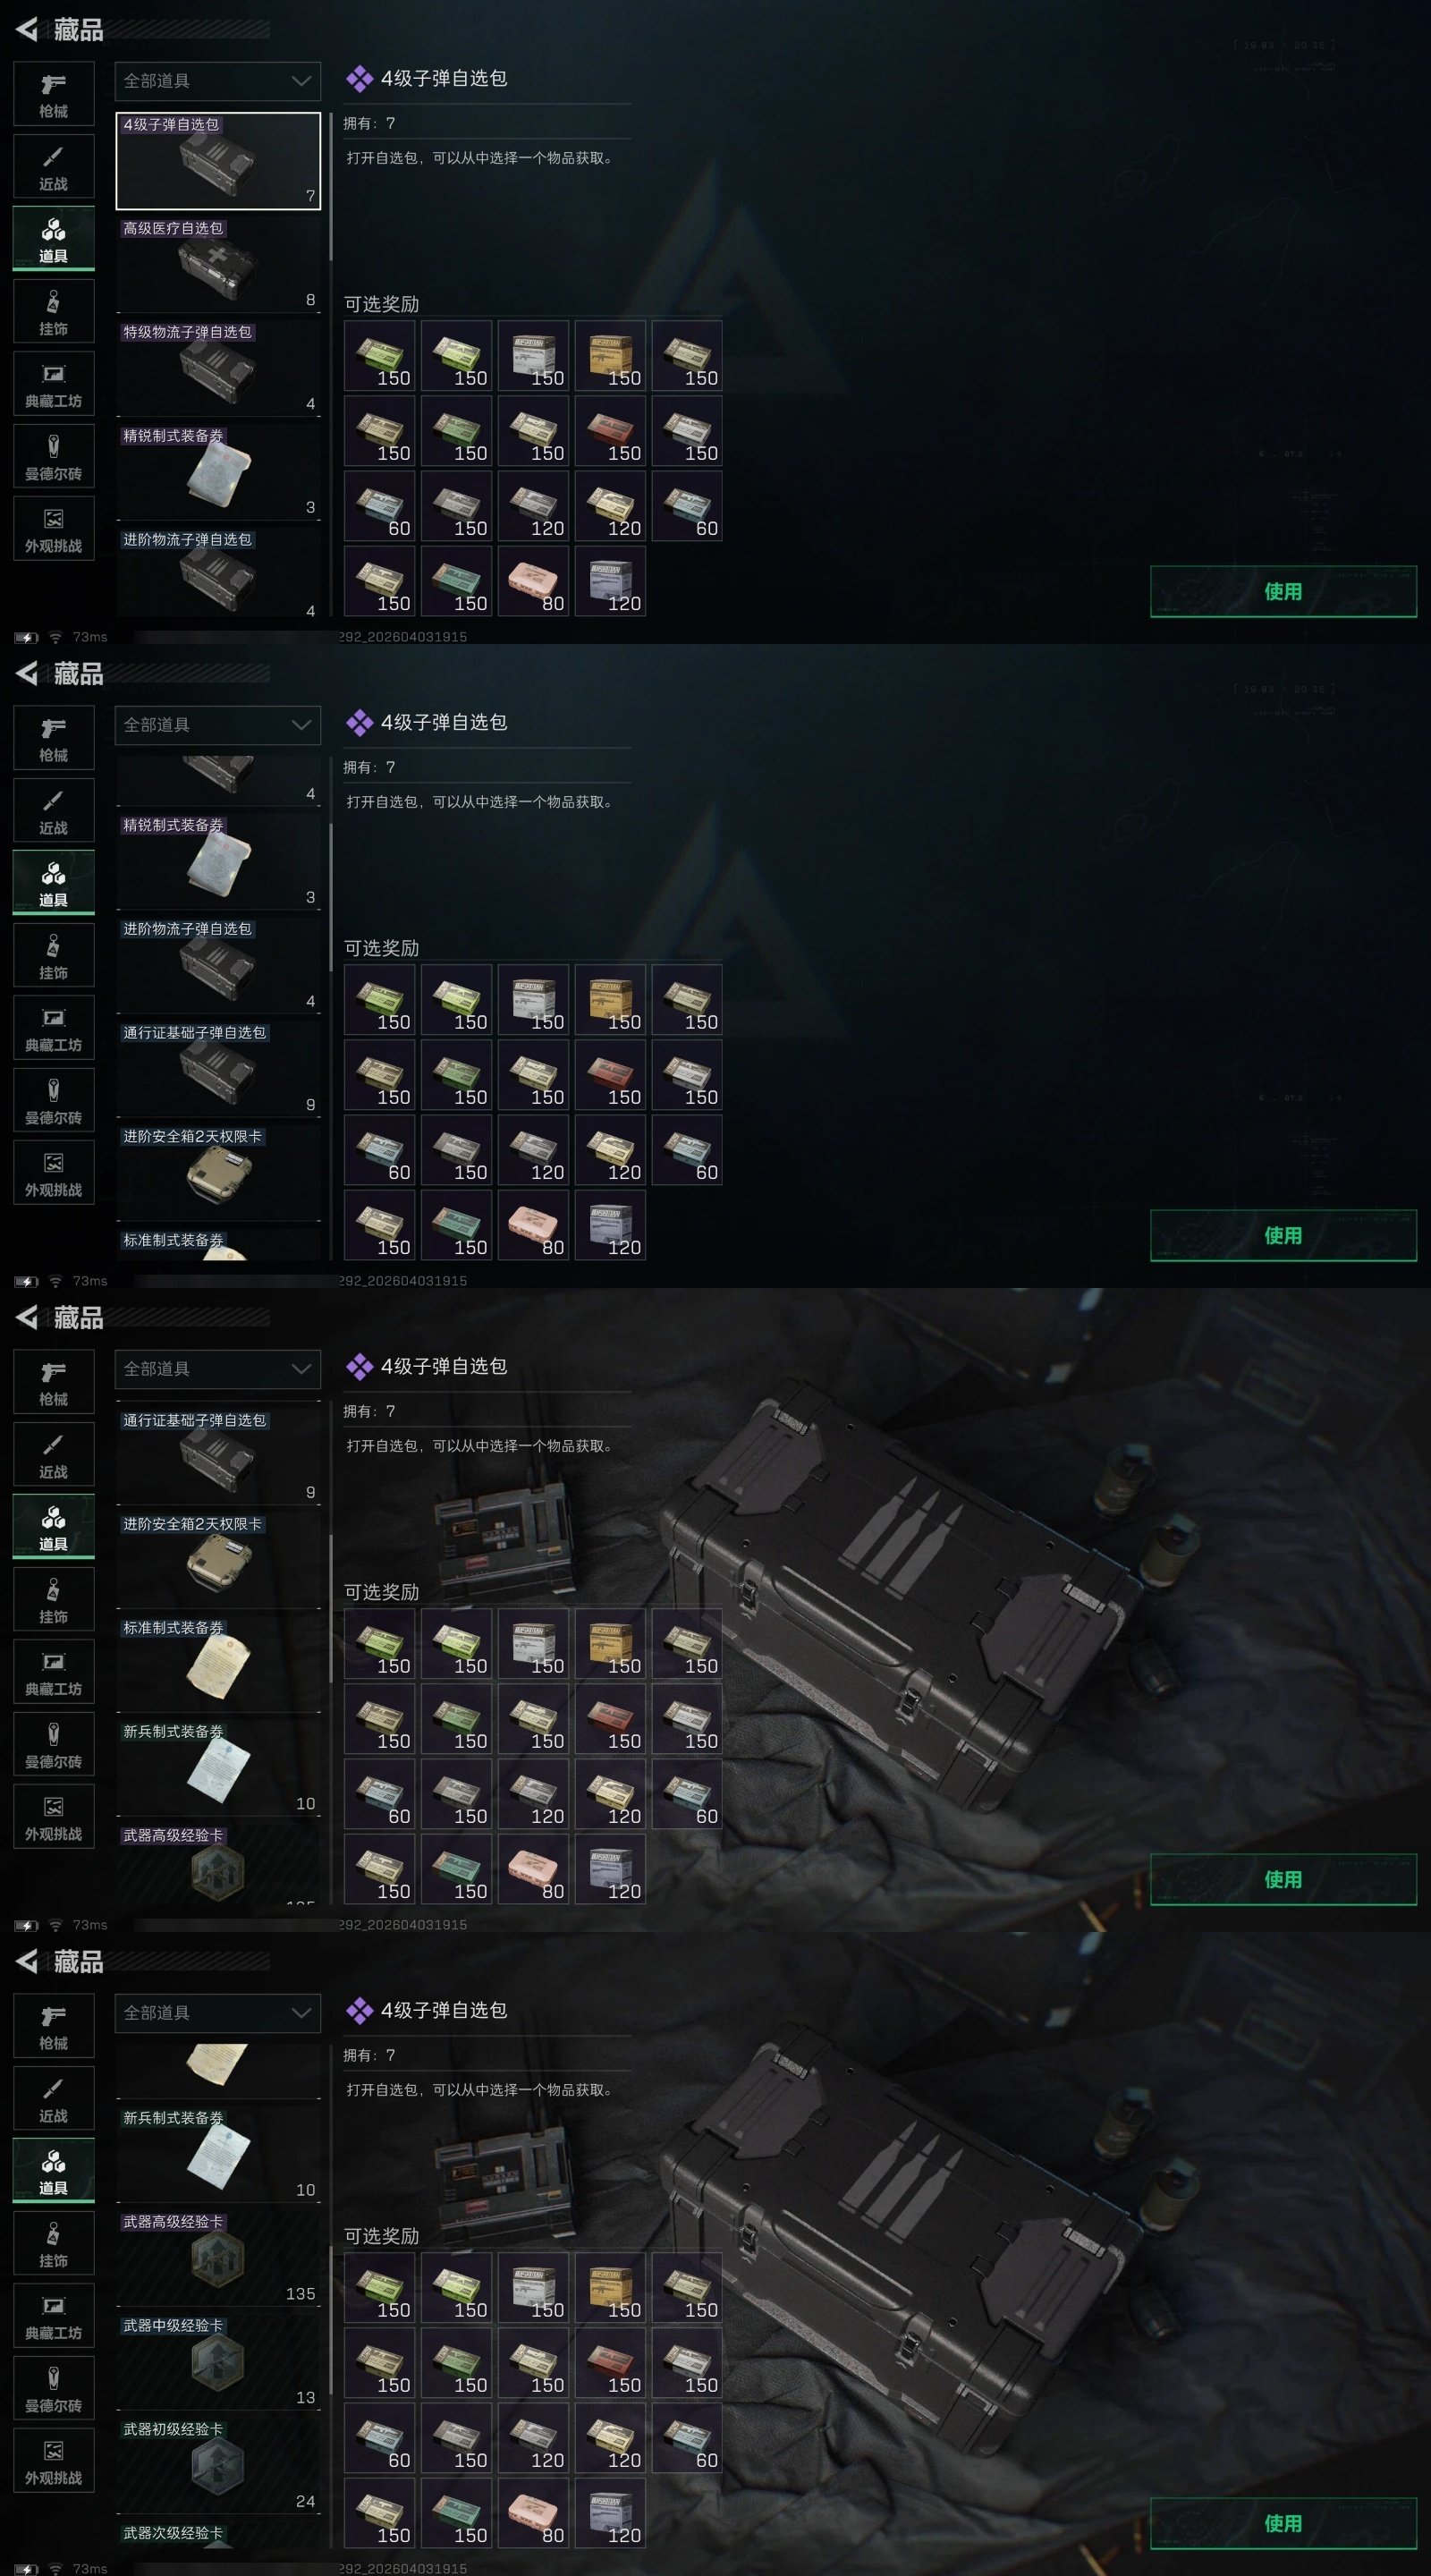Open 曼德尔砖 icon in the bottommost sidebar
The image size is (1431, 2576).
(54, 2388)
